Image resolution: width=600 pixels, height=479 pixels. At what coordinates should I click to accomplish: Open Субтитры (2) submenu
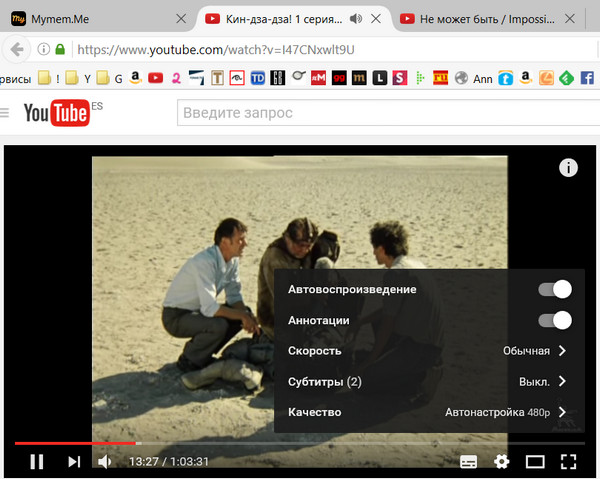click(x=428, y=381)
